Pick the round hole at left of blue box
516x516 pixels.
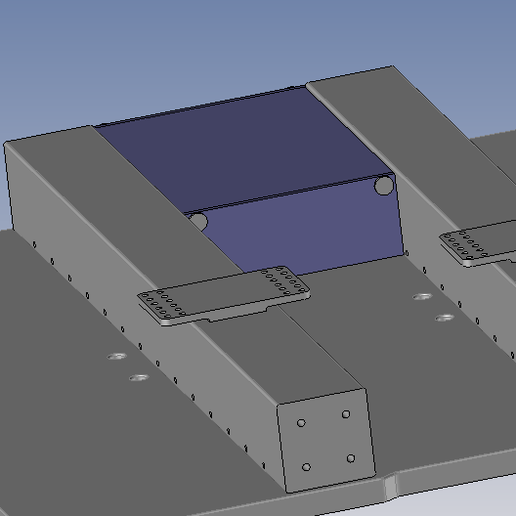click(x=200, y=222)
